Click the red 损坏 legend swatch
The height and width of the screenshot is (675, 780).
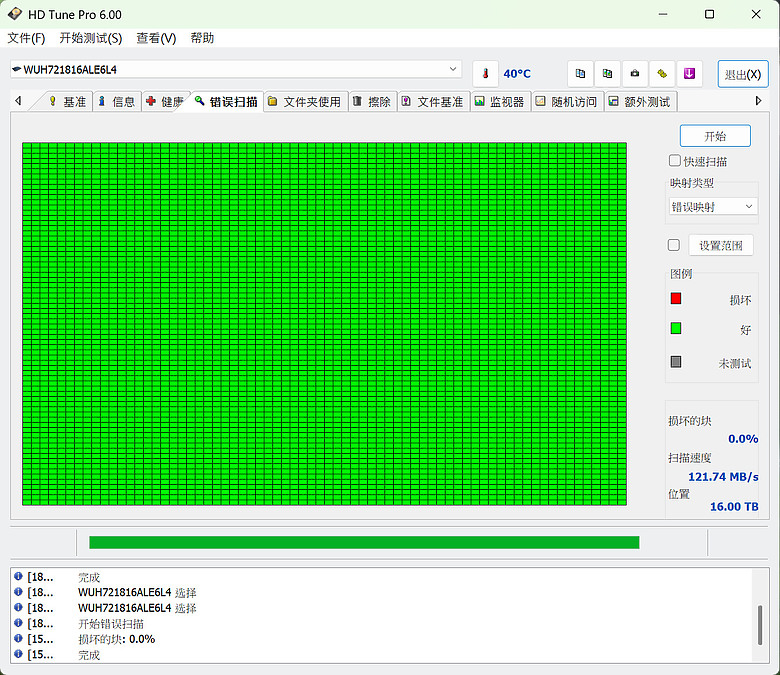(676, 298)
